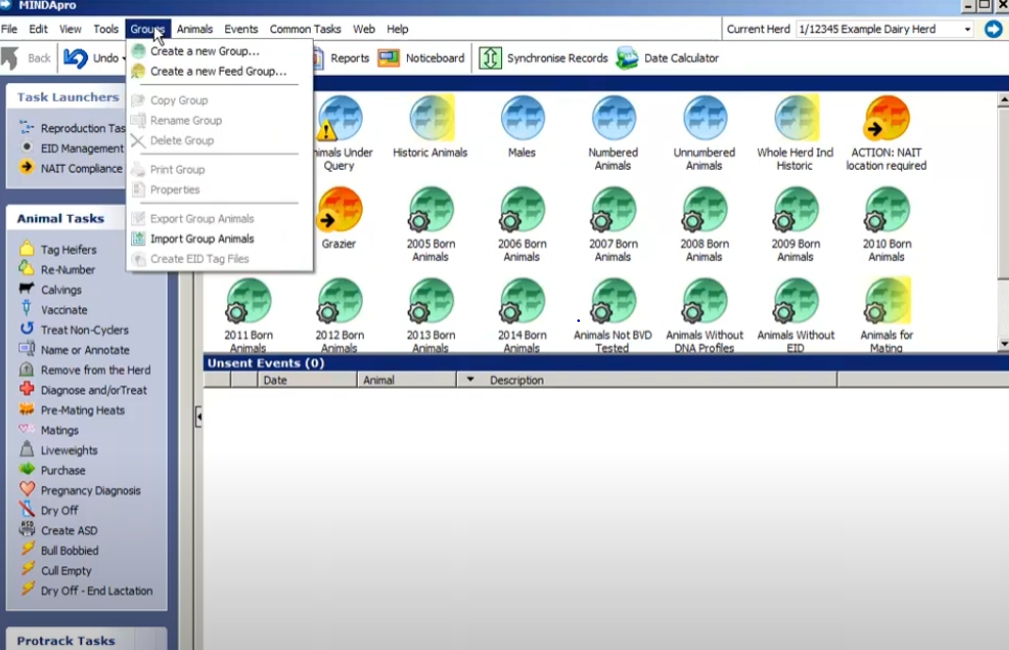This screenshot has height=650, width=1009.
Task: Open the Tools menu
Action: [106, 29]
